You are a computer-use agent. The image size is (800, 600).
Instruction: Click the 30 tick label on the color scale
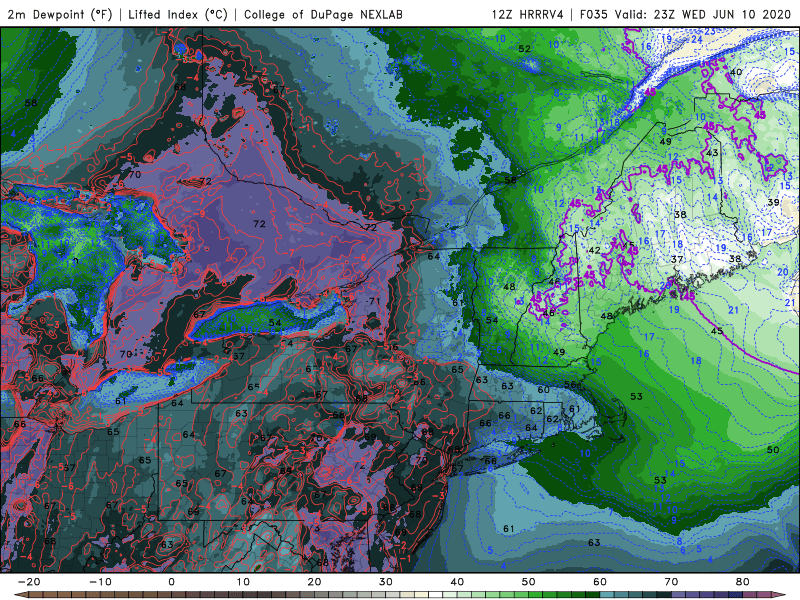[386, 581]
